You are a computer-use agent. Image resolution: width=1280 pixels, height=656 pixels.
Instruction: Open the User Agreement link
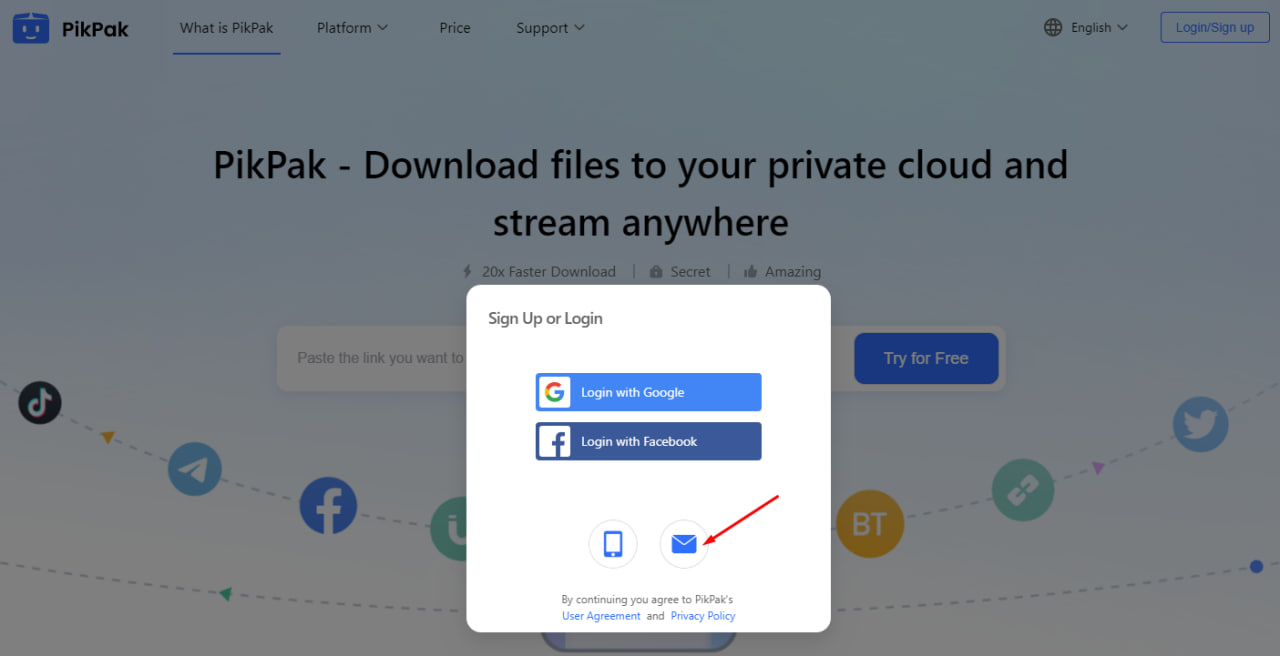pos(601,616)
